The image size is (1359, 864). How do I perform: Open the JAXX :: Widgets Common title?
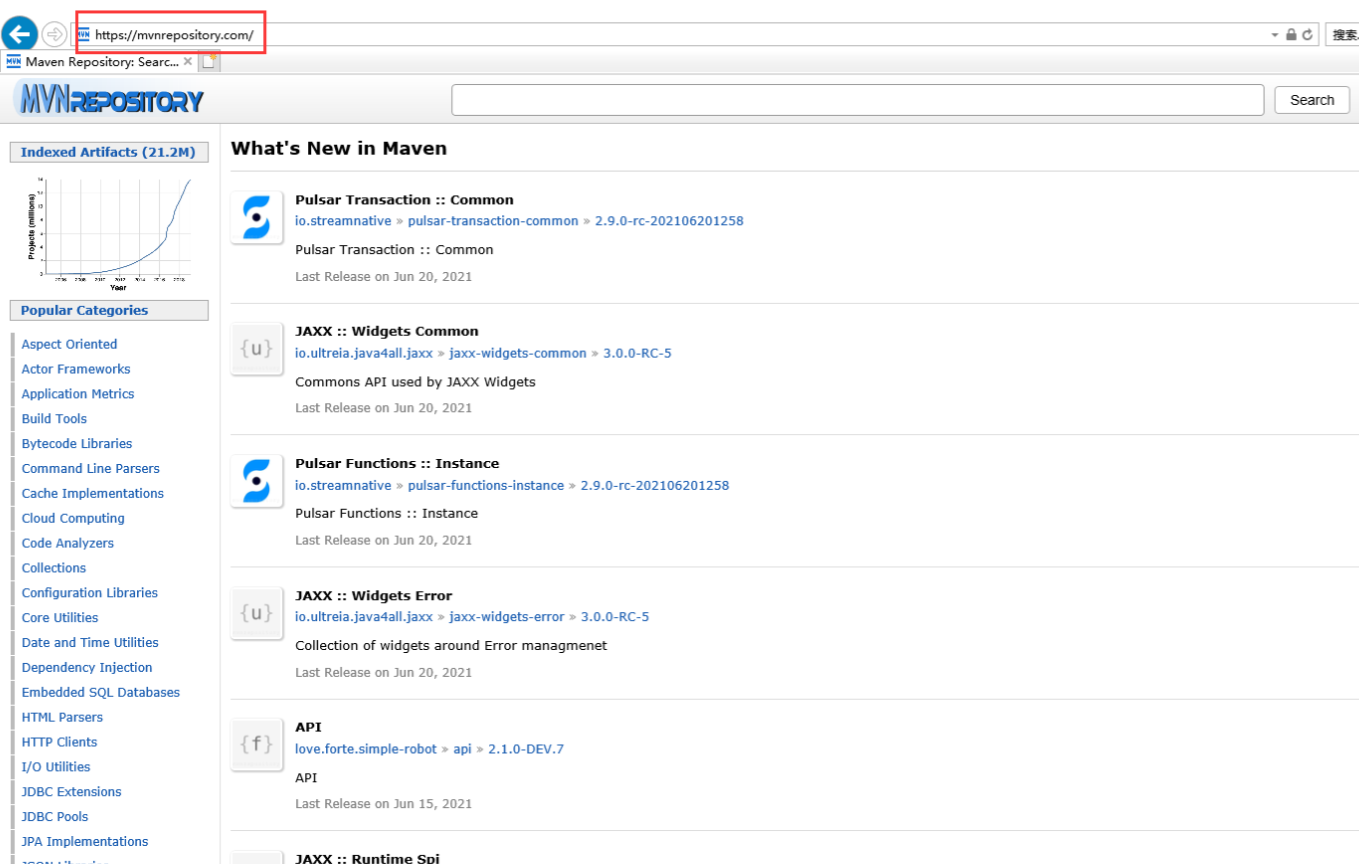pyautogui.click(x=387, y=331)
